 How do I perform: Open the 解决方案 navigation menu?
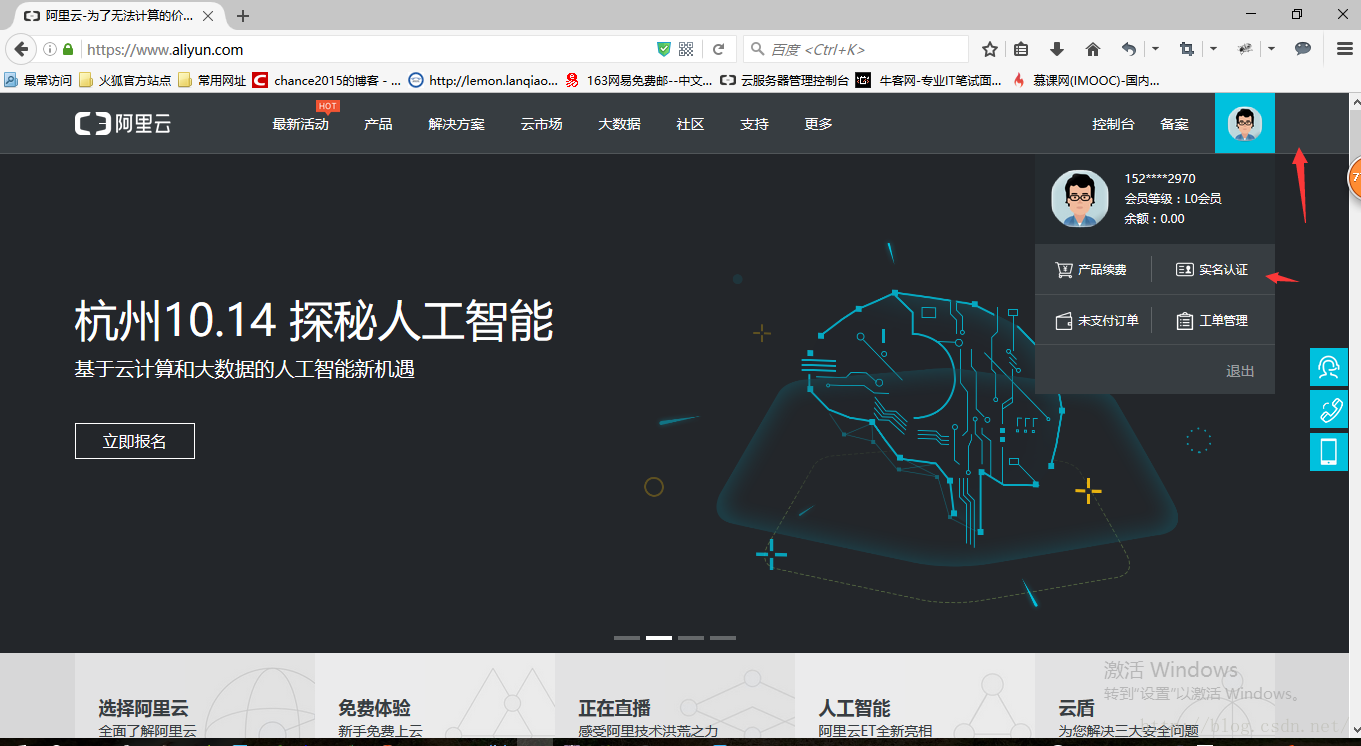[456, 124]
